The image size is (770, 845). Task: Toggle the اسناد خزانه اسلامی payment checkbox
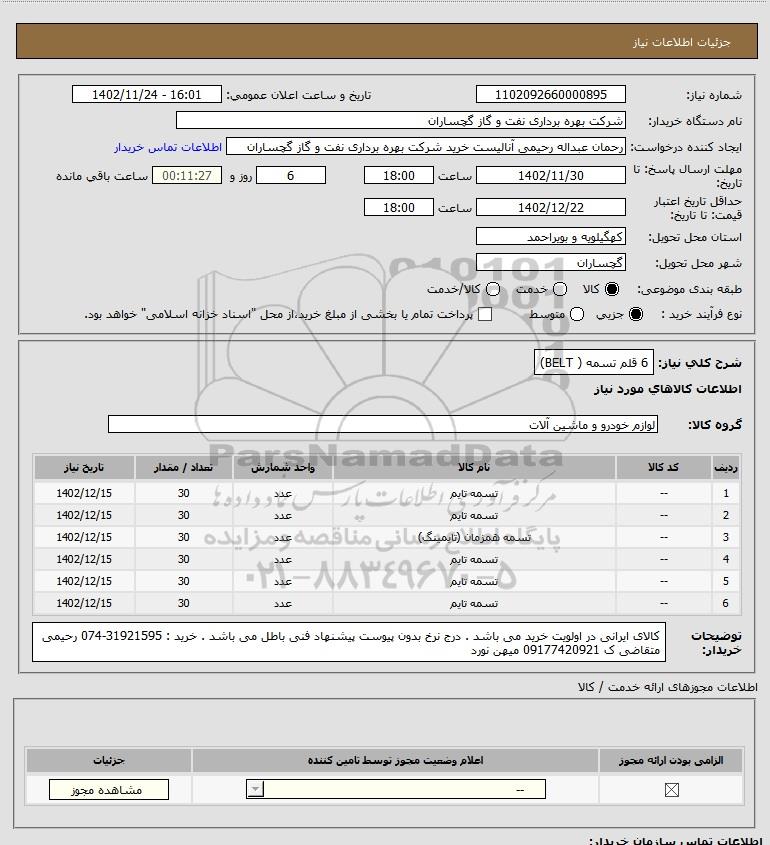[485, 314]
